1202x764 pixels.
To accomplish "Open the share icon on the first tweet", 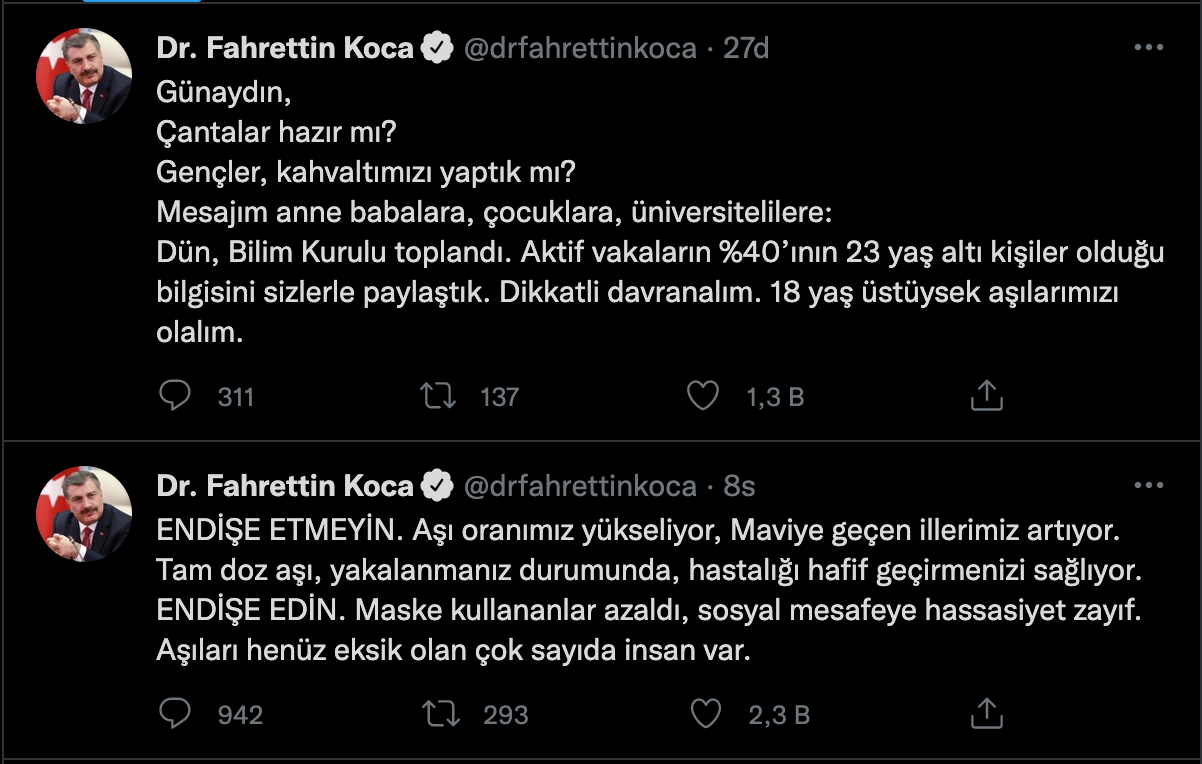I will tap(987, 396).
